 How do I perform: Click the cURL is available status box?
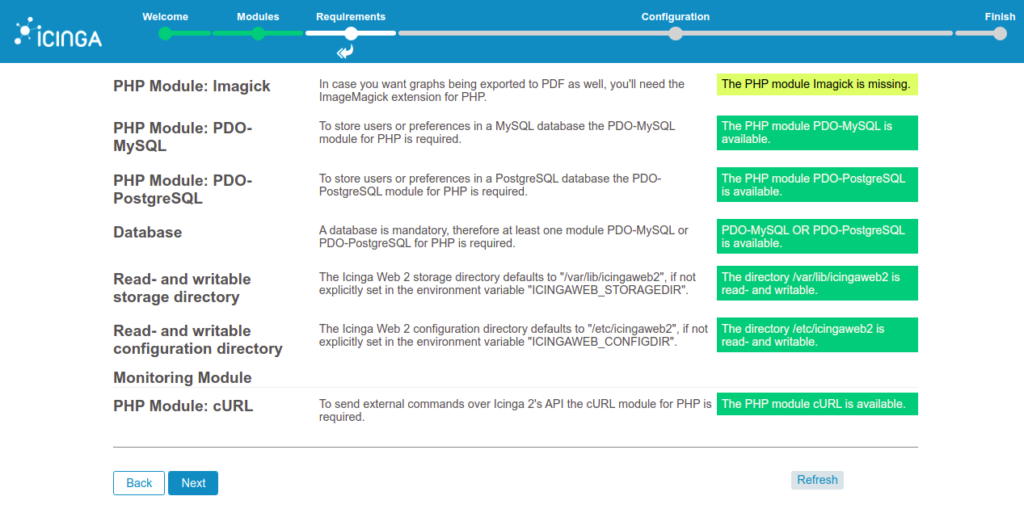(x=817, y=404)
